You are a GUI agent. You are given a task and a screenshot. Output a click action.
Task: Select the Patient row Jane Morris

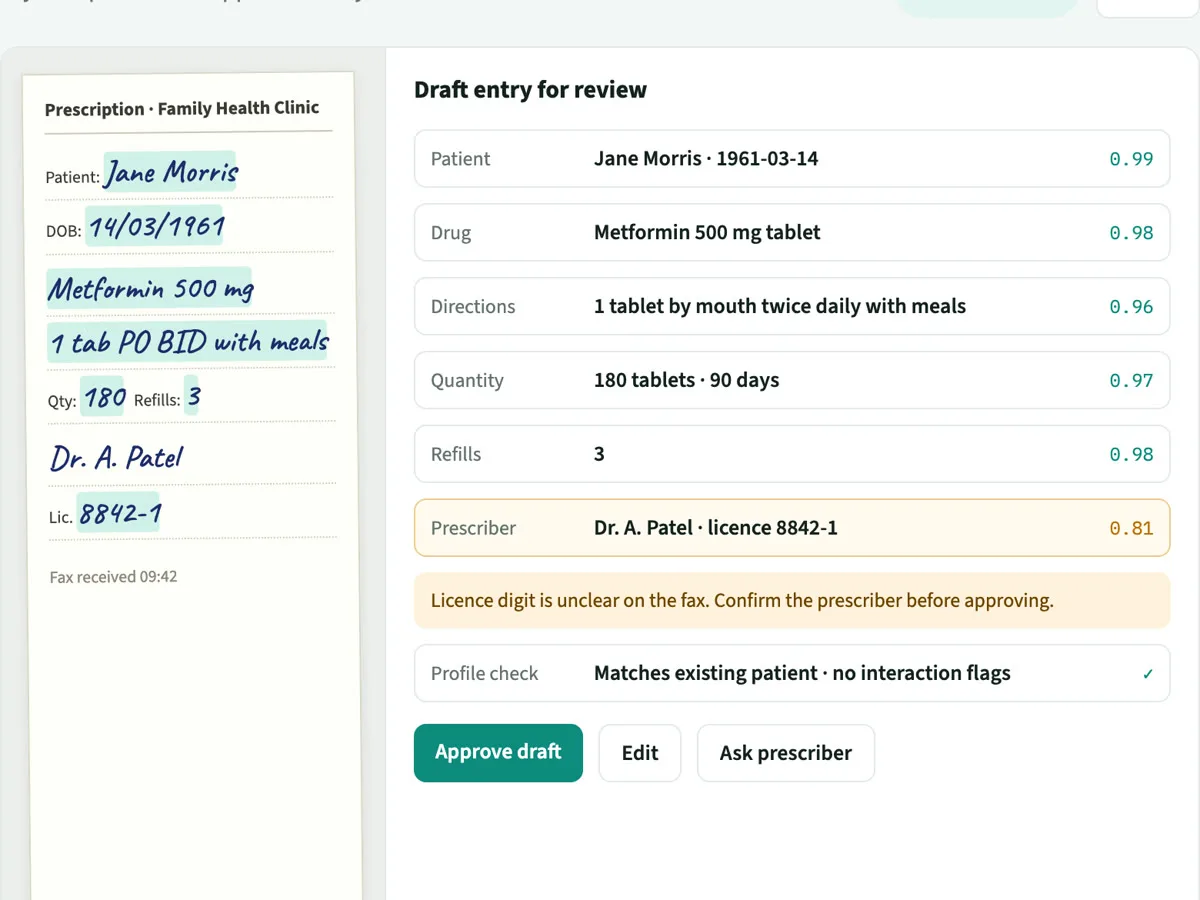792,159
